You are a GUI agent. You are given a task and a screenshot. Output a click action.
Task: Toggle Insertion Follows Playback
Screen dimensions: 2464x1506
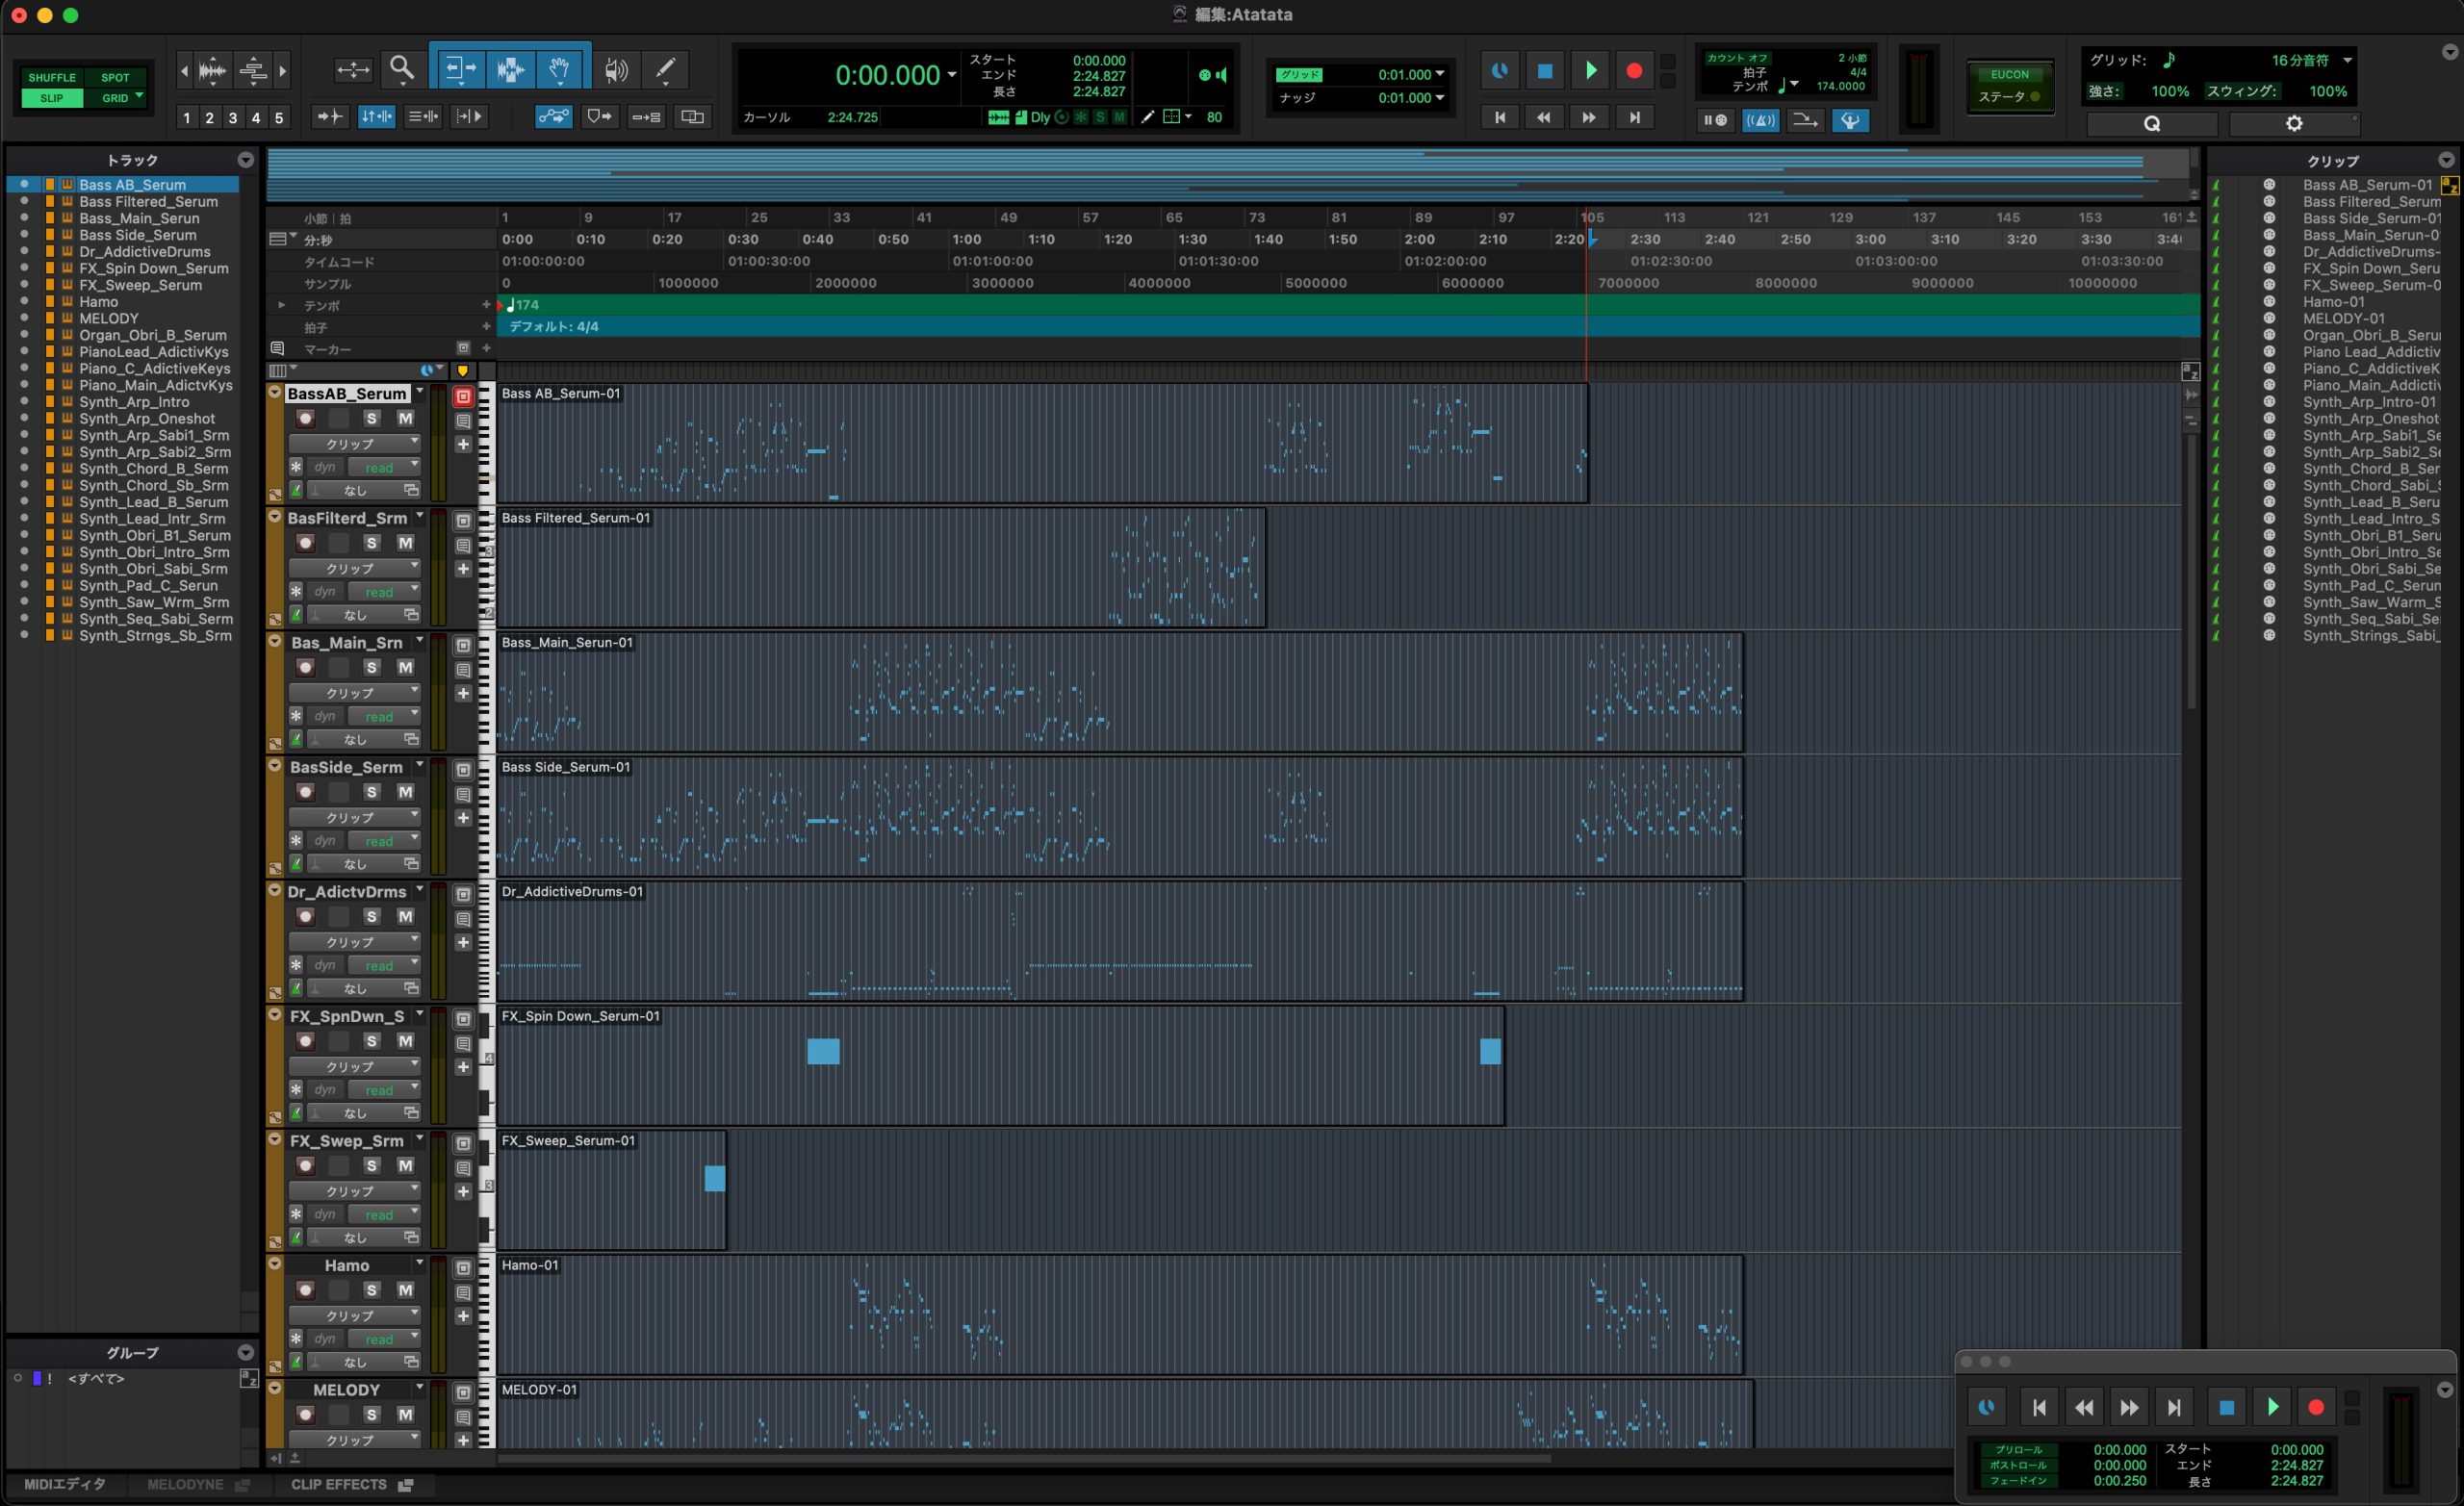469,117
